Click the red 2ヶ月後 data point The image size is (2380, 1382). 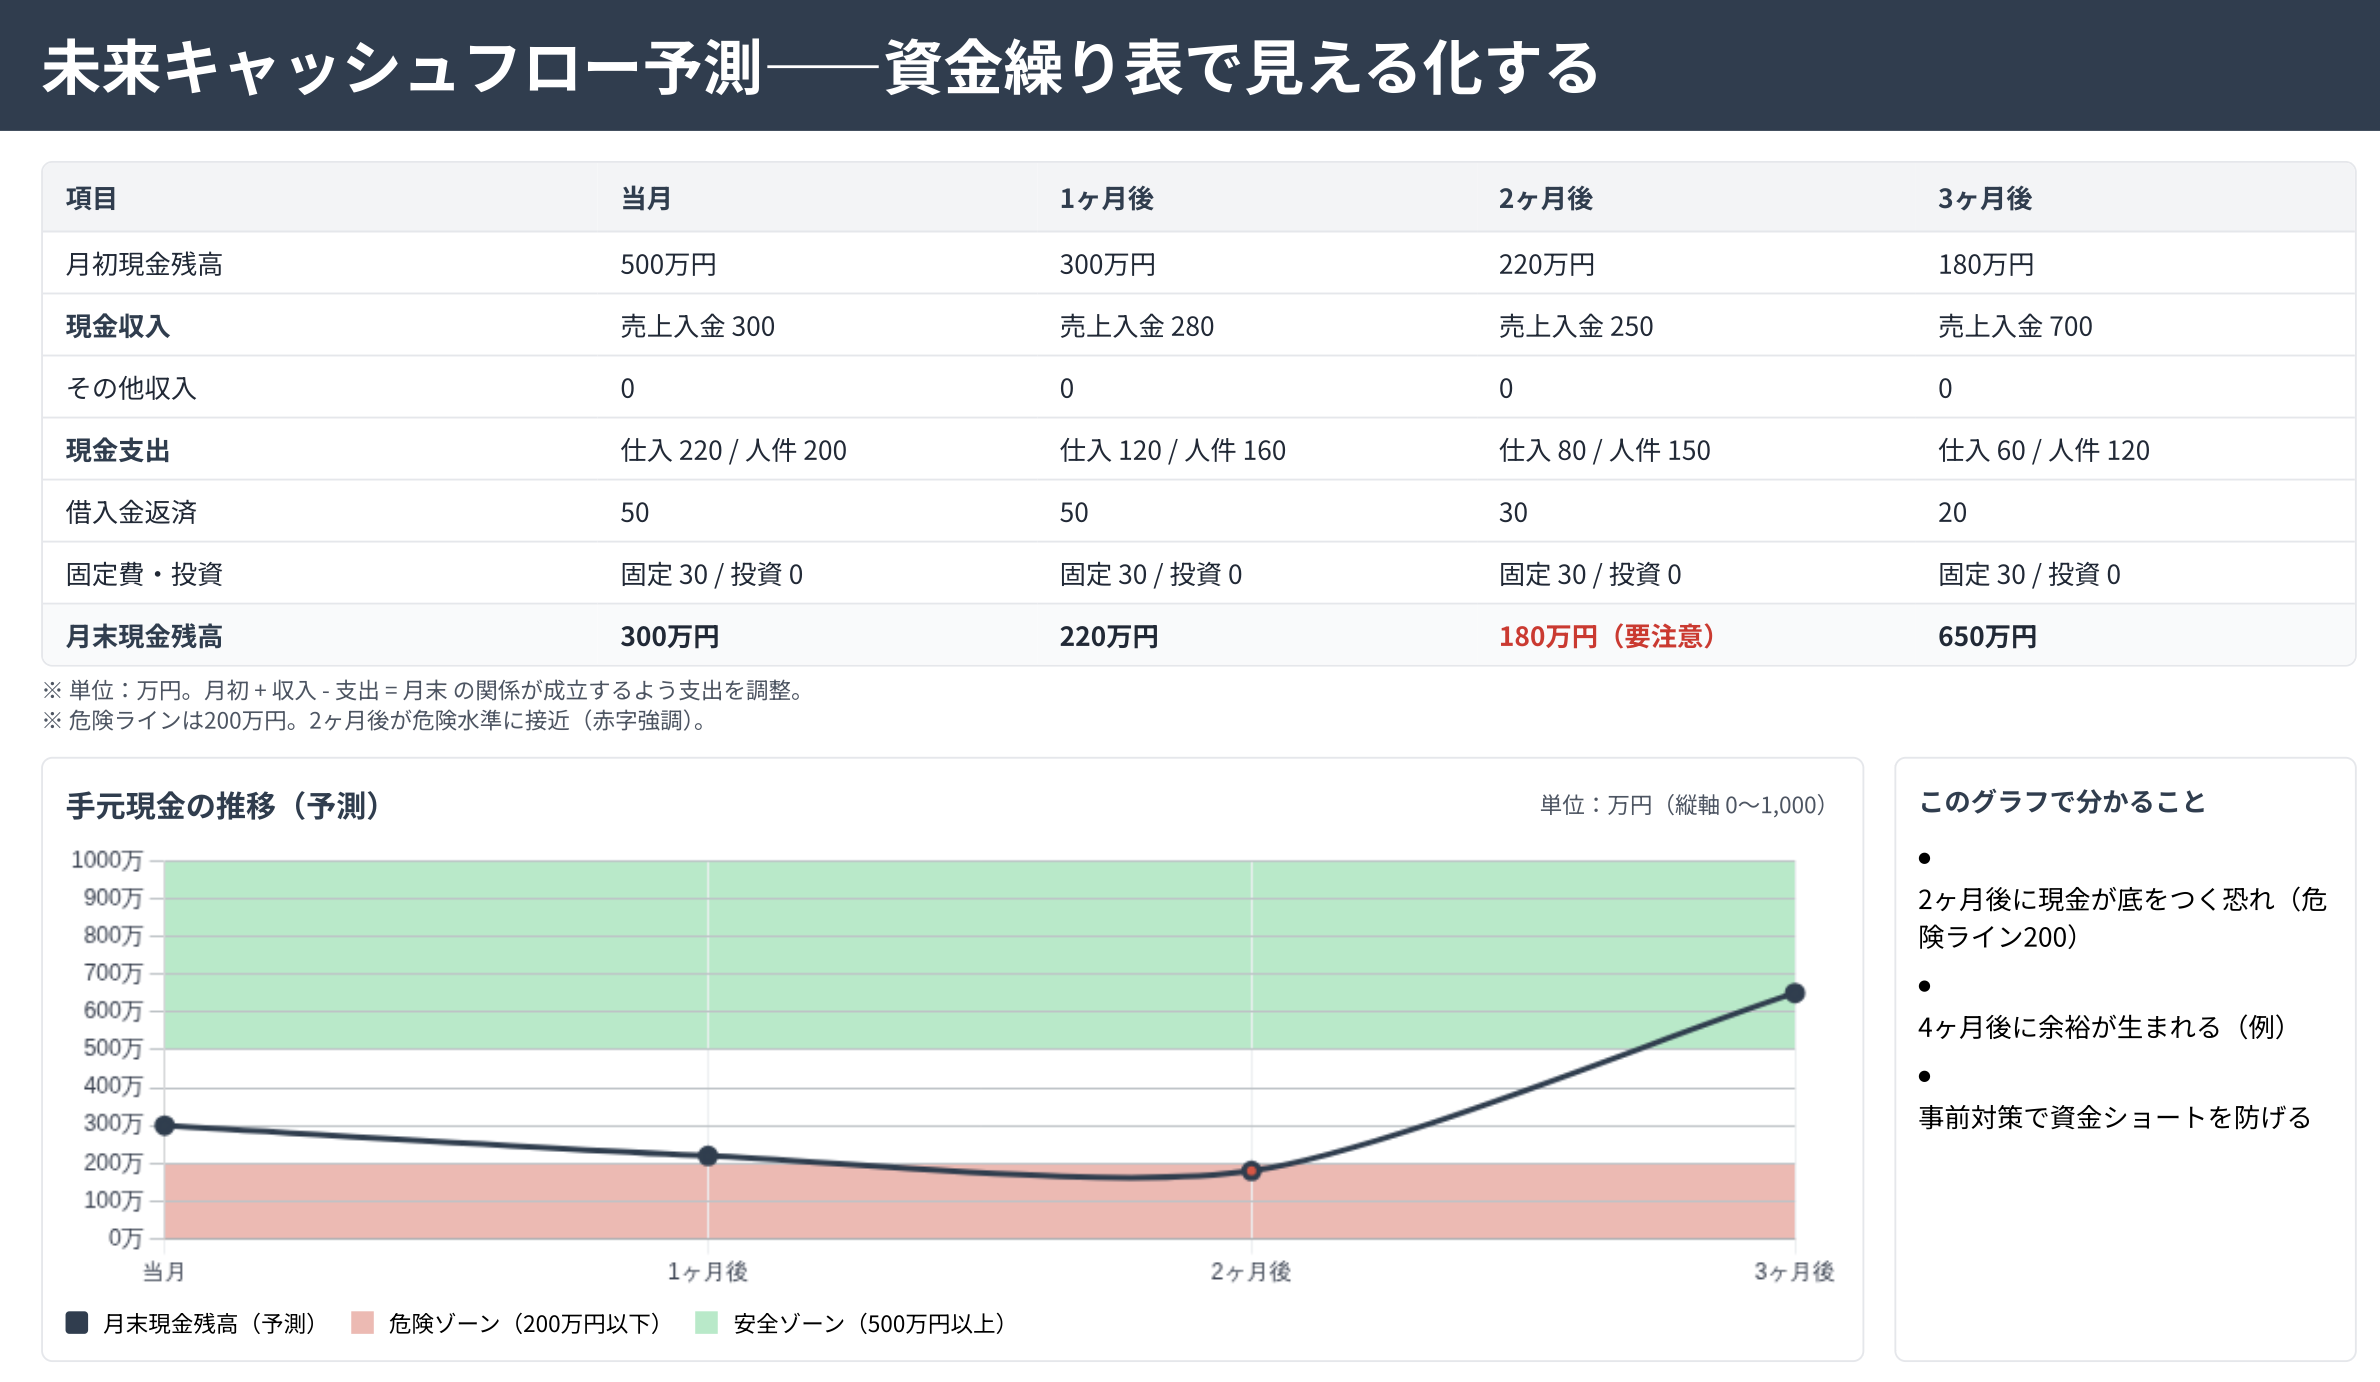pos(1251,1171)
